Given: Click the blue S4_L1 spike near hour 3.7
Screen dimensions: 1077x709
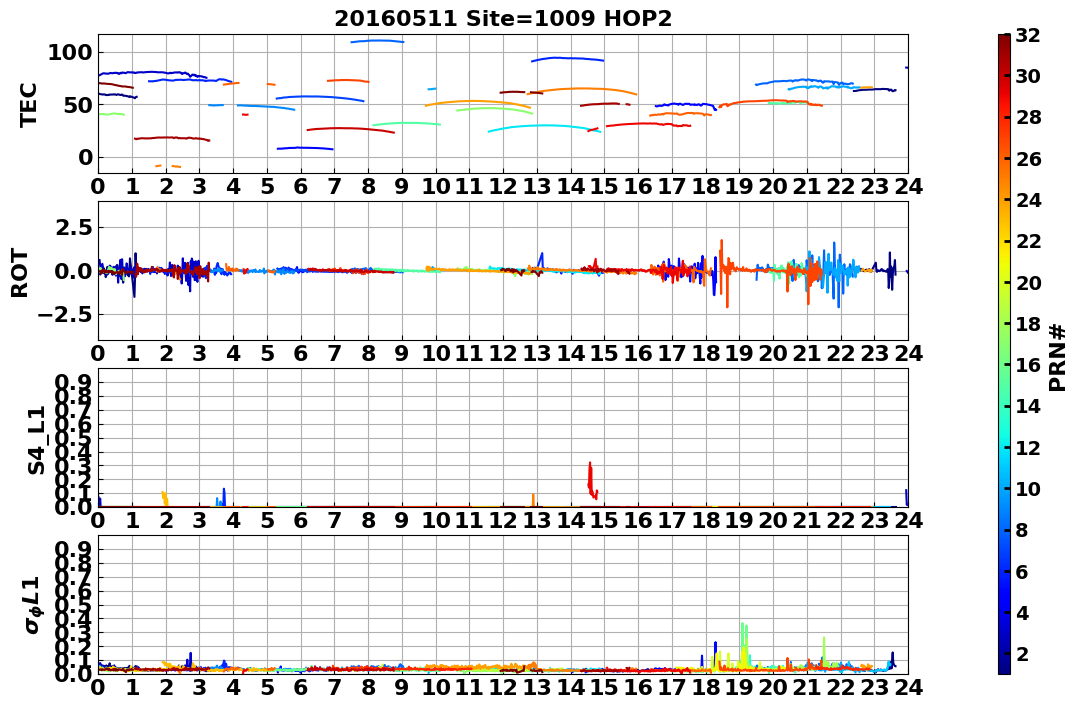Looking at the screenshot, I should click(223, 497).
